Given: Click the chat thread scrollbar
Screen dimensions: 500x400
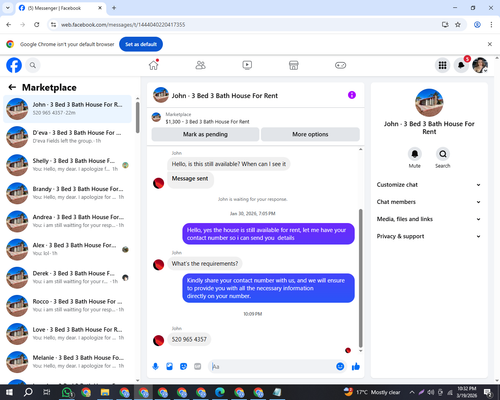Looking at the screenshot, I should click(360, 278).
